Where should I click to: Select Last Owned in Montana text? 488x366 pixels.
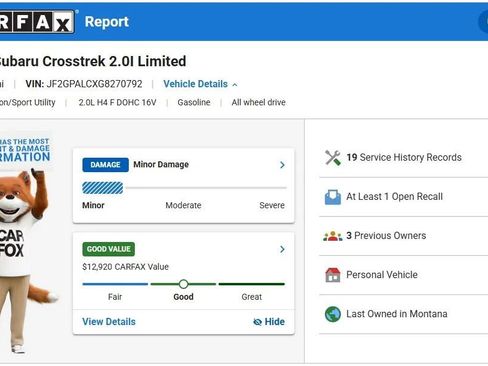397,314
